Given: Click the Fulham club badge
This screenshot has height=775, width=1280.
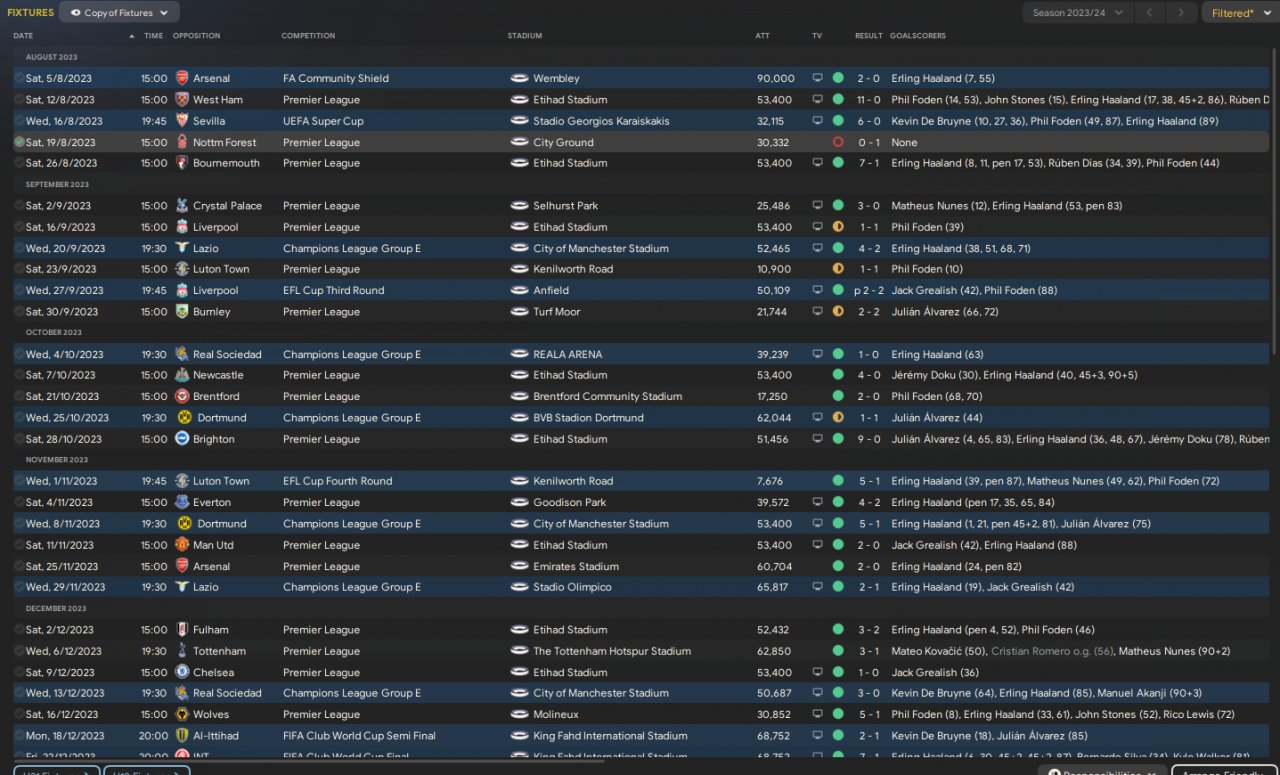Looking at the screenshot, I should [x=181, y=630].
